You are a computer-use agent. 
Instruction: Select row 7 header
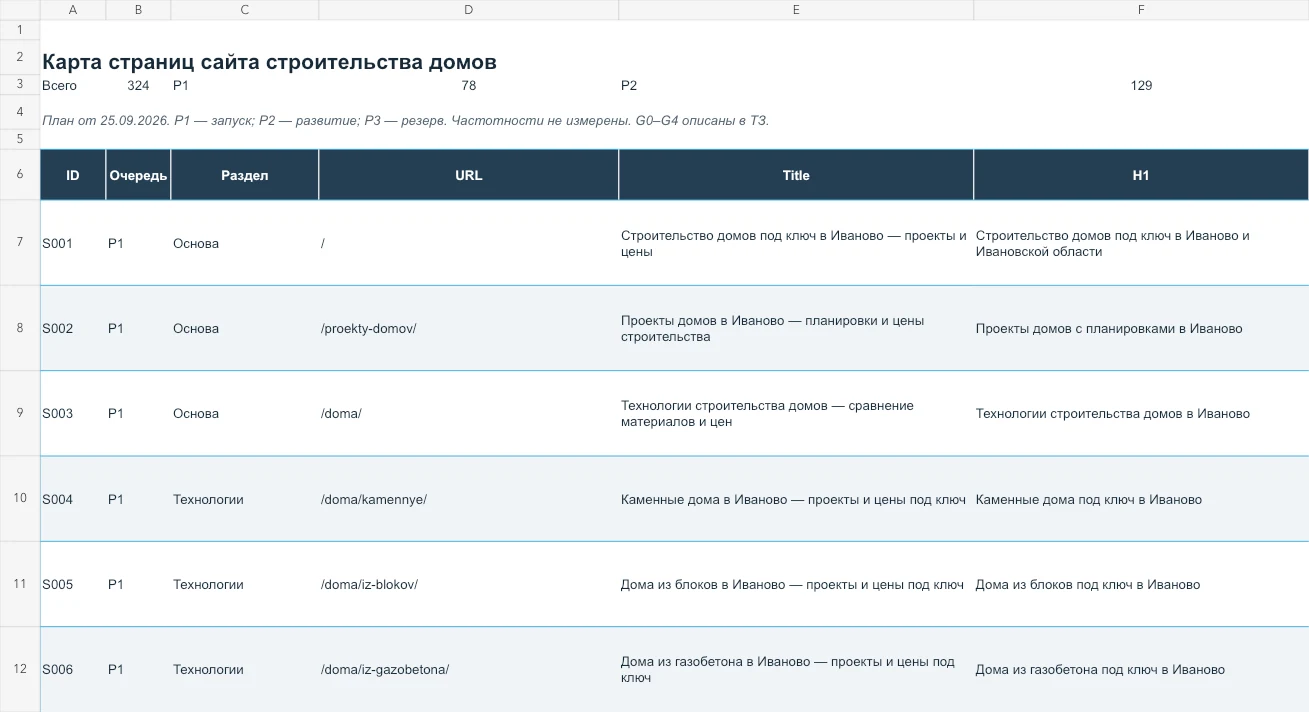pyautogui.click(x=20, y=243)
